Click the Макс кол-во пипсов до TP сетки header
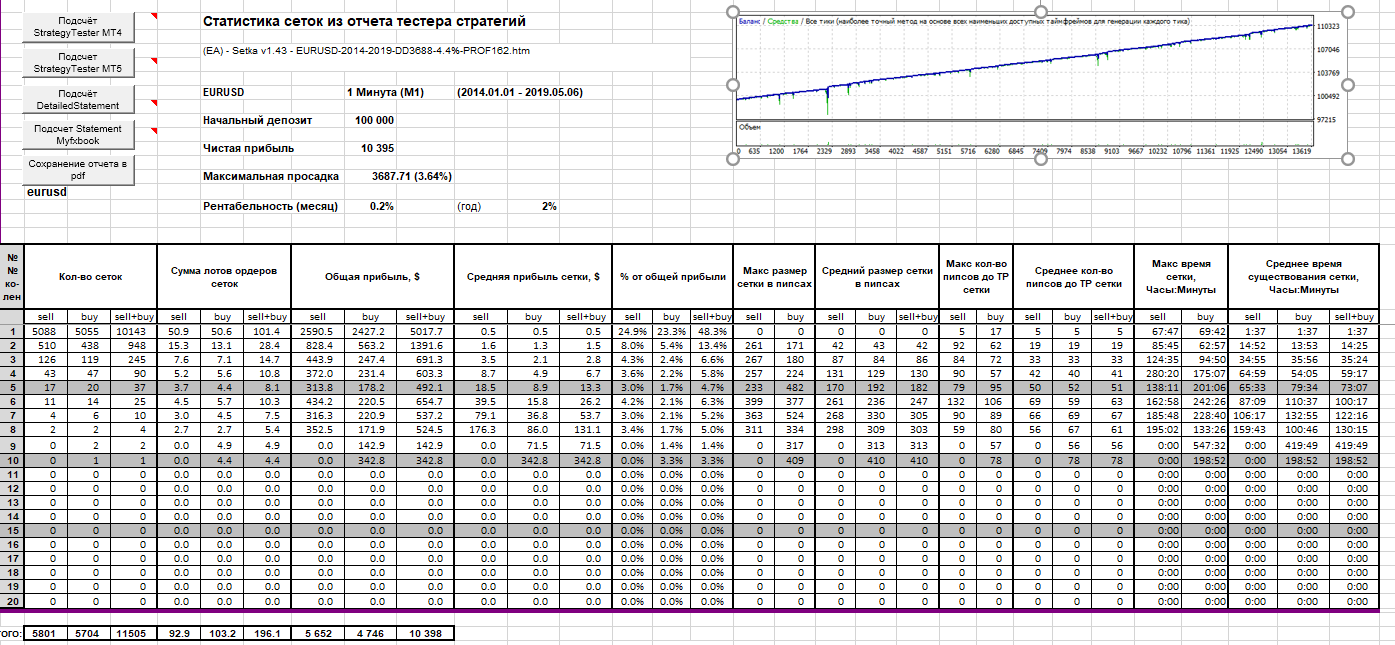The height and width of the screenshot is (645, 1395). point(975,277)
